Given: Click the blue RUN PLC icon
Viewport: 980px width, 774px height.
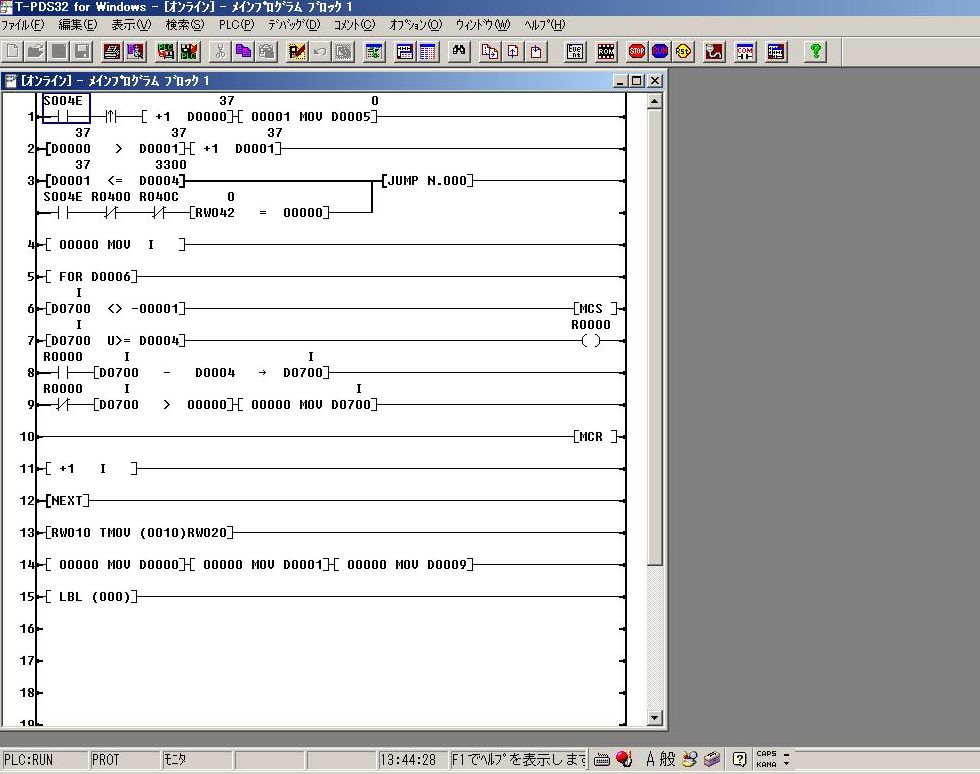Looking at the screenshot, I should coord(660,51).
